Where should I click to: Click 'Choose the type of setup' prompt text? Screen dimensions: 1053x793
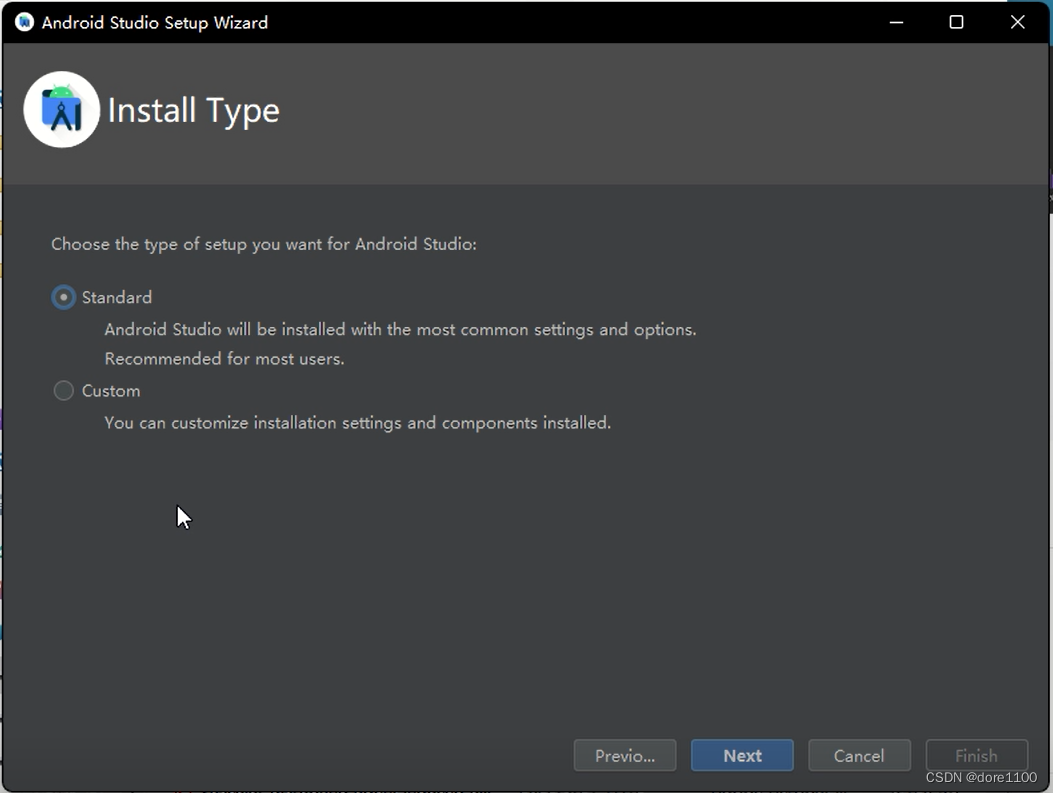(x=264, y=244)
